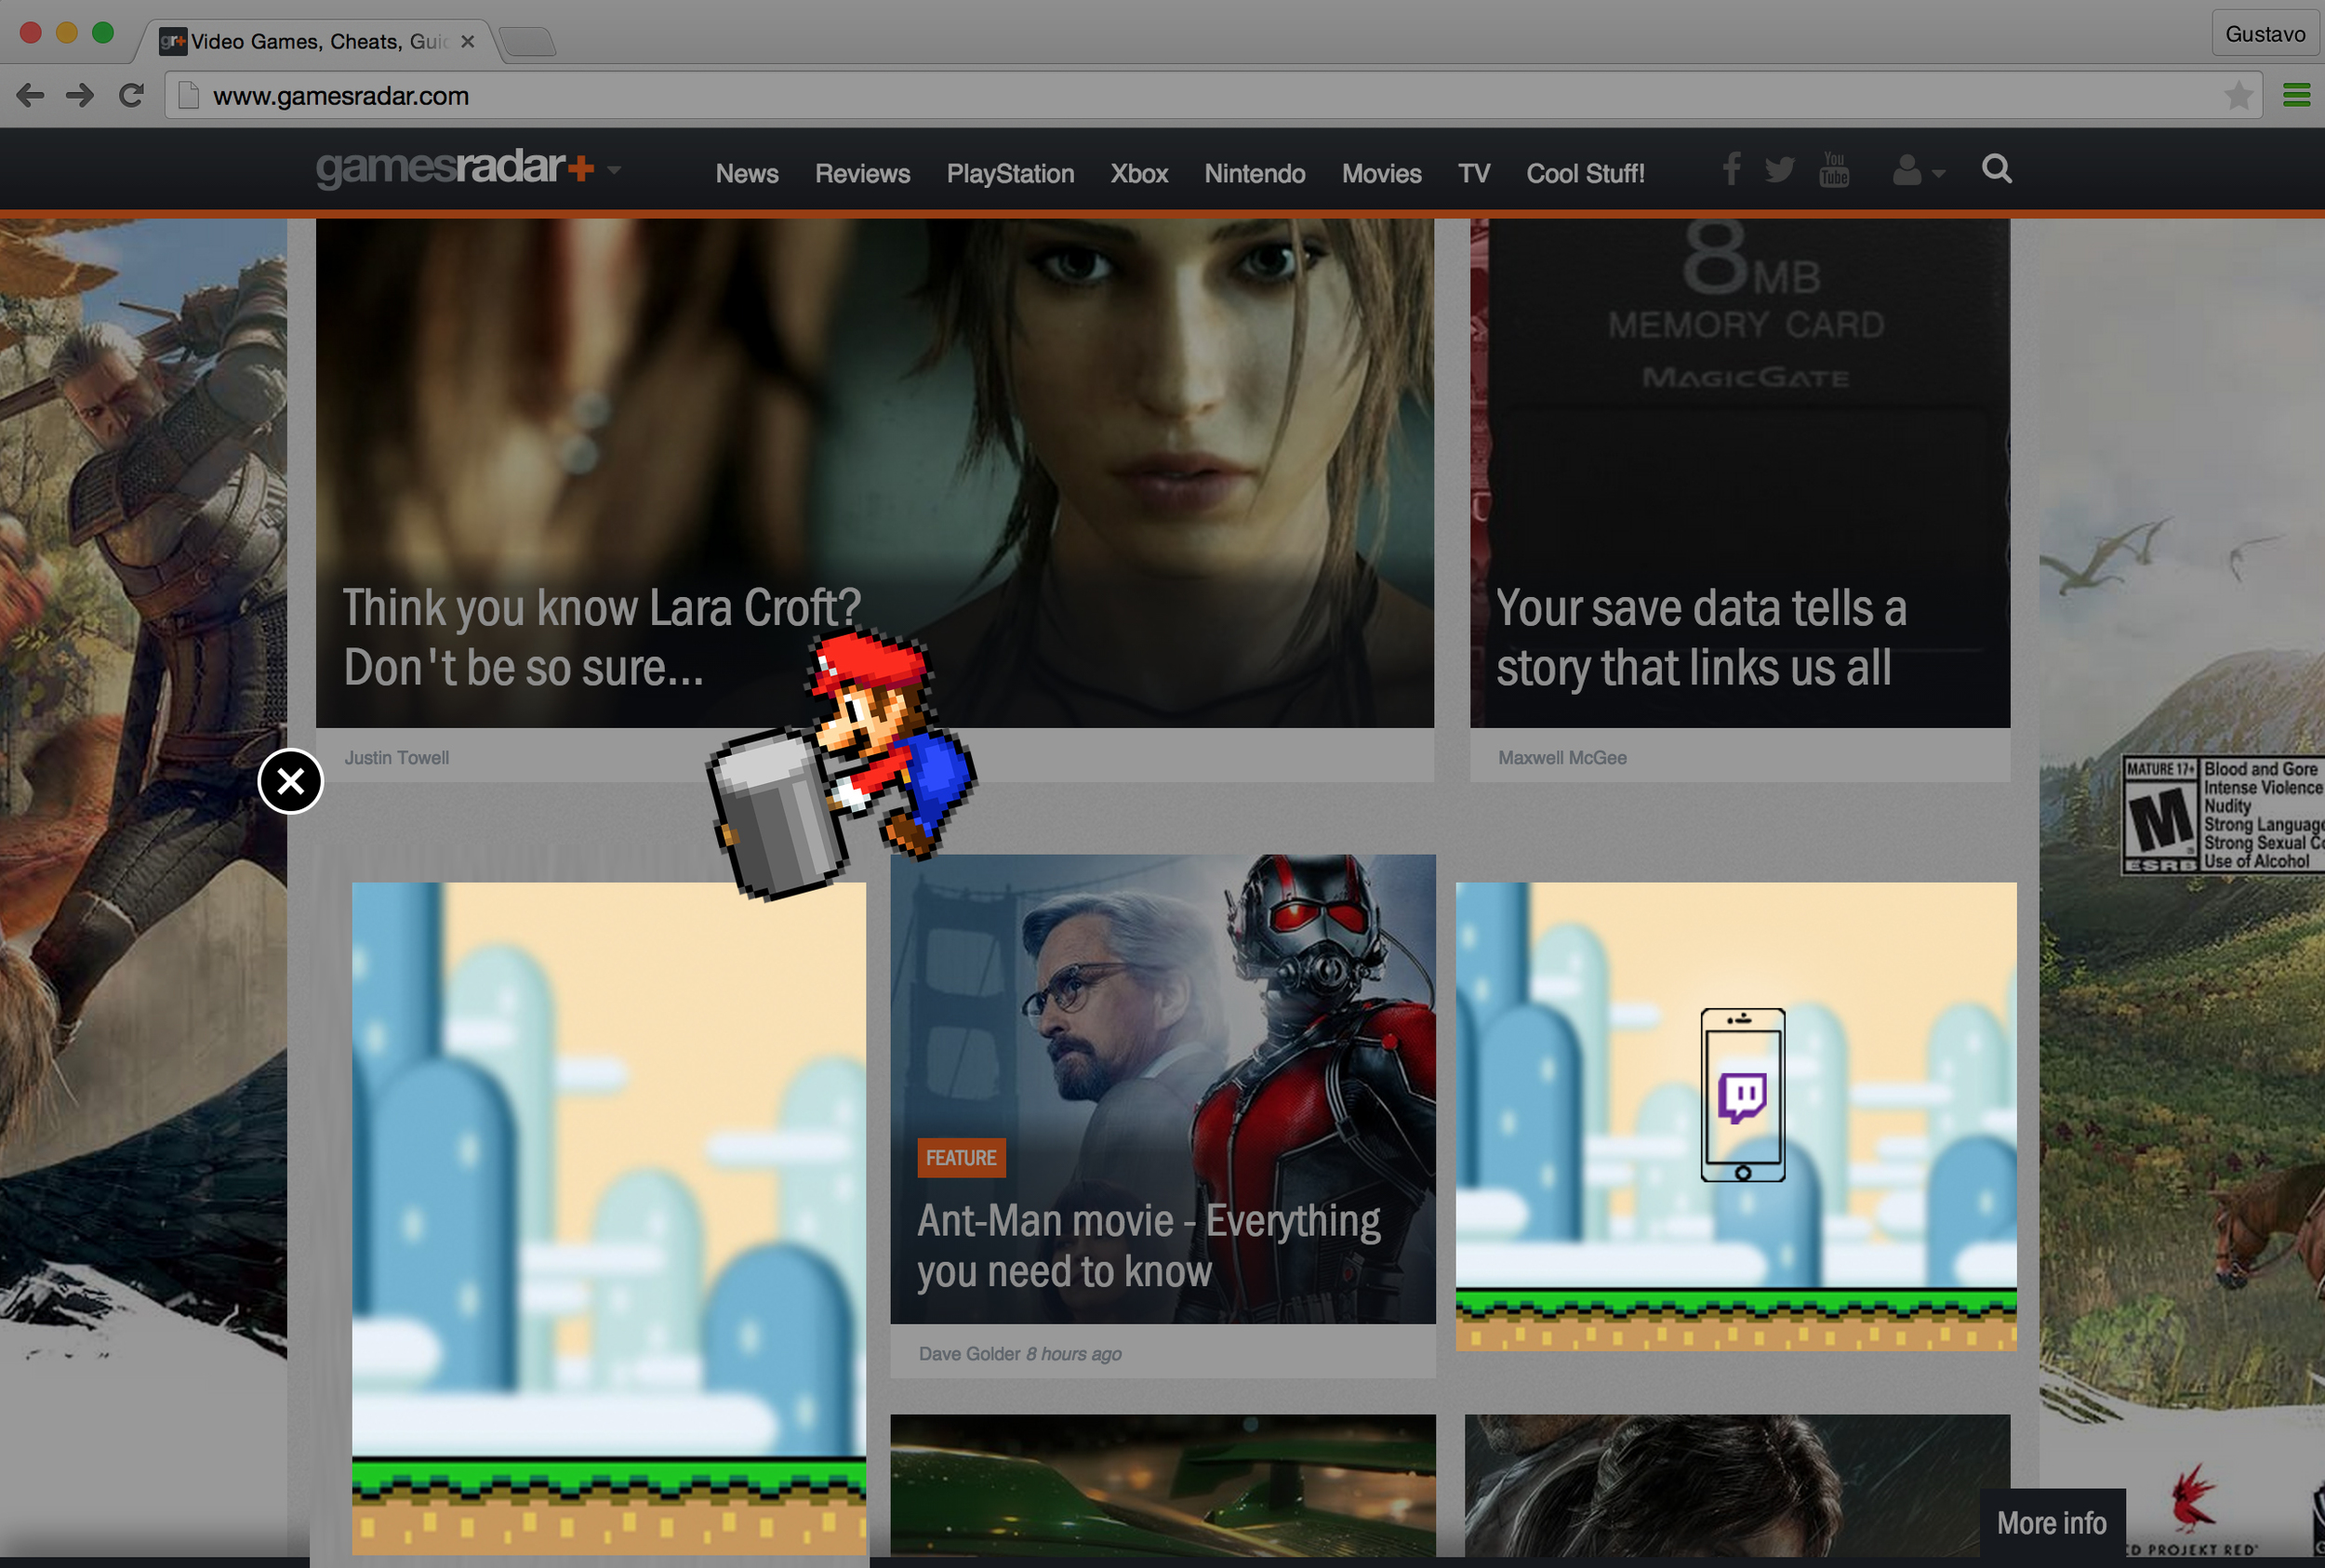Viewport: 2325px width, 1568px height.
Task: Click the CD Projekt Red logo
Action: (2193, 1508)
